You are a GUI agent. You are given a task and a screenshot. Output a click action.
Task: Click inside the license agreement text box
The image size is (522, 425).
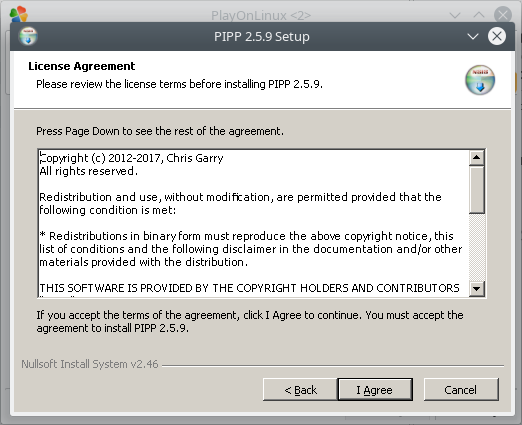pos(253,223)
